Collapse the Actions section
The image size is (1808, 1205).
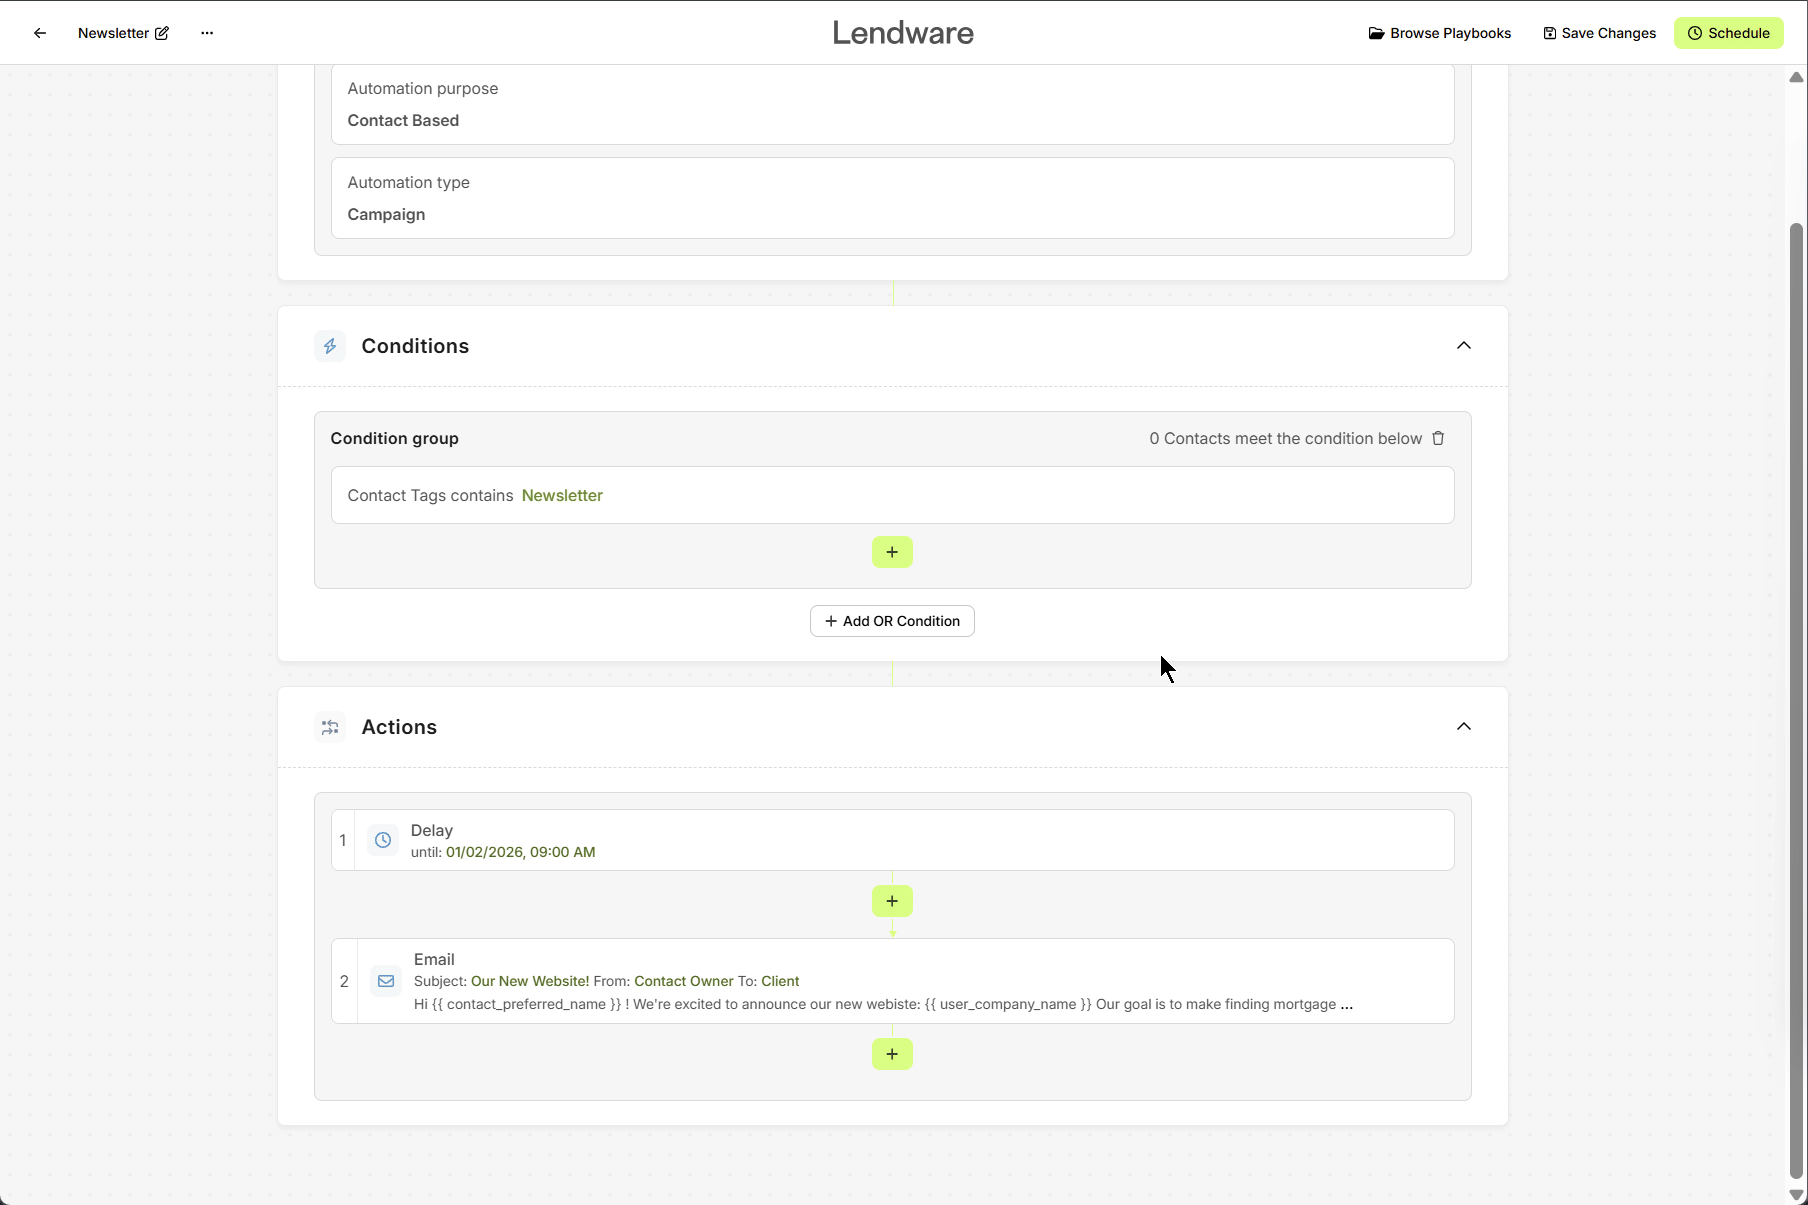point(1463,727)
